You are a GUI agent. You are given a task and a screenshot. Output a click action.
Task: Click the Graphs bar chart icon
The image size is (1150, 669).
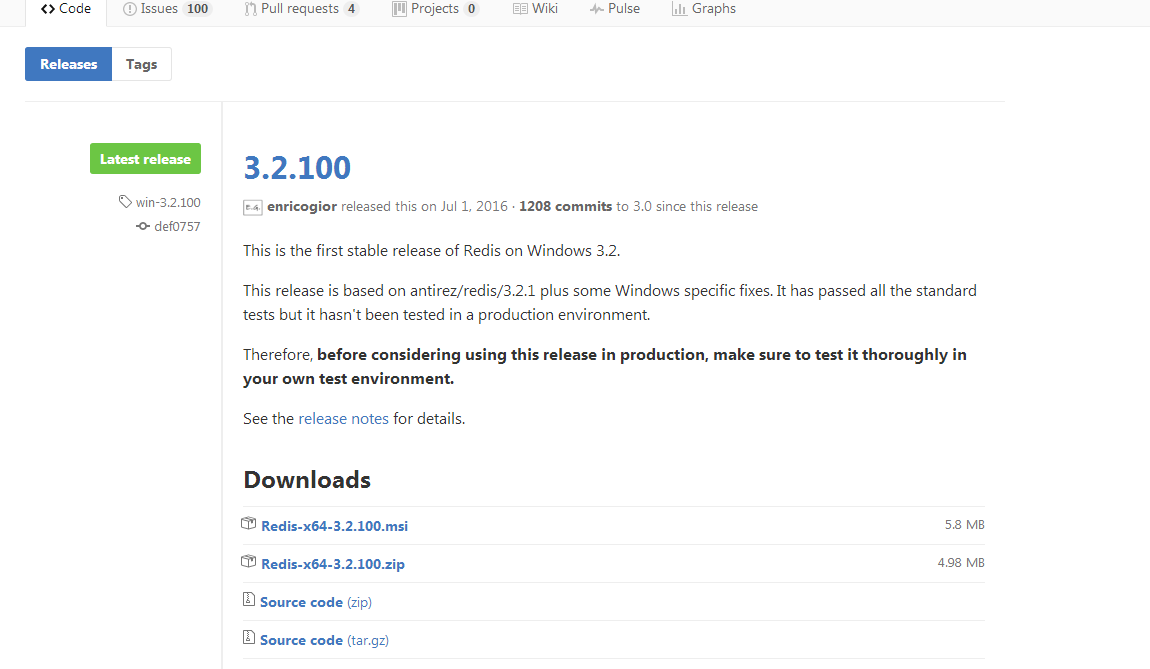tap(679, 9)
